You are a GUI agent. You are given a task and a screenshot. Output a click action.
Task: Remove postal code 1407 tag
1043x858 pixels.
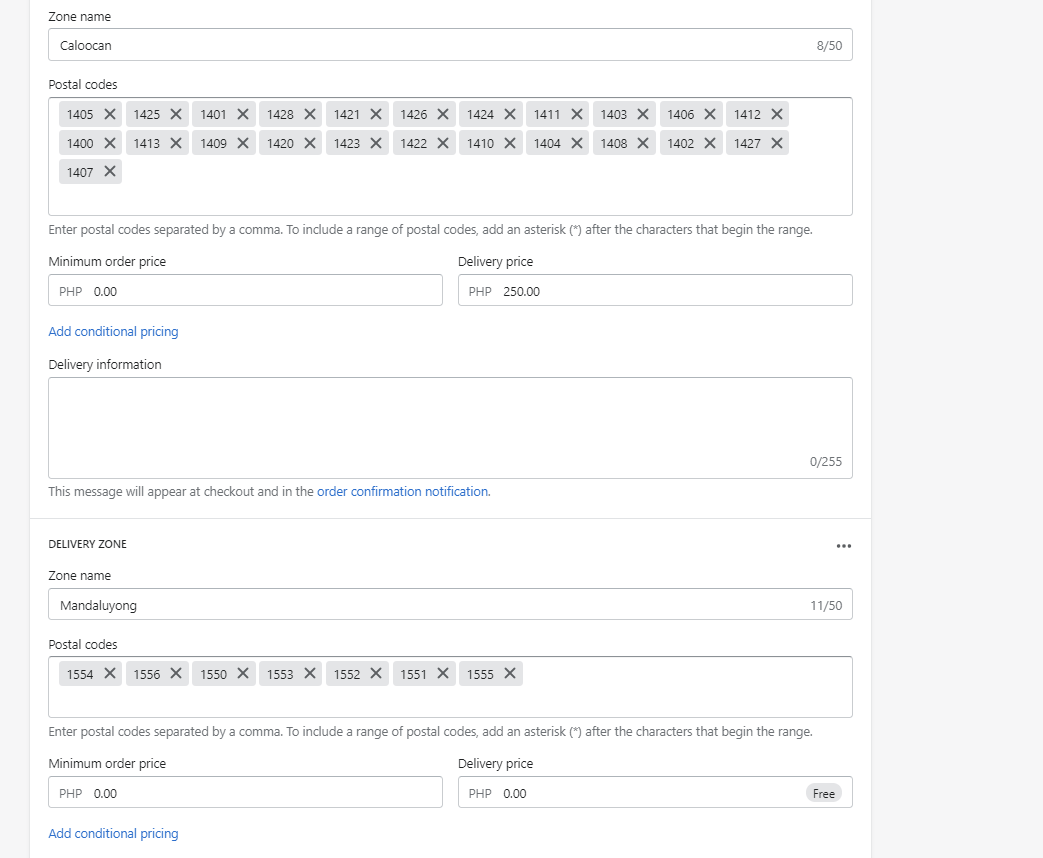click(110, 172)
